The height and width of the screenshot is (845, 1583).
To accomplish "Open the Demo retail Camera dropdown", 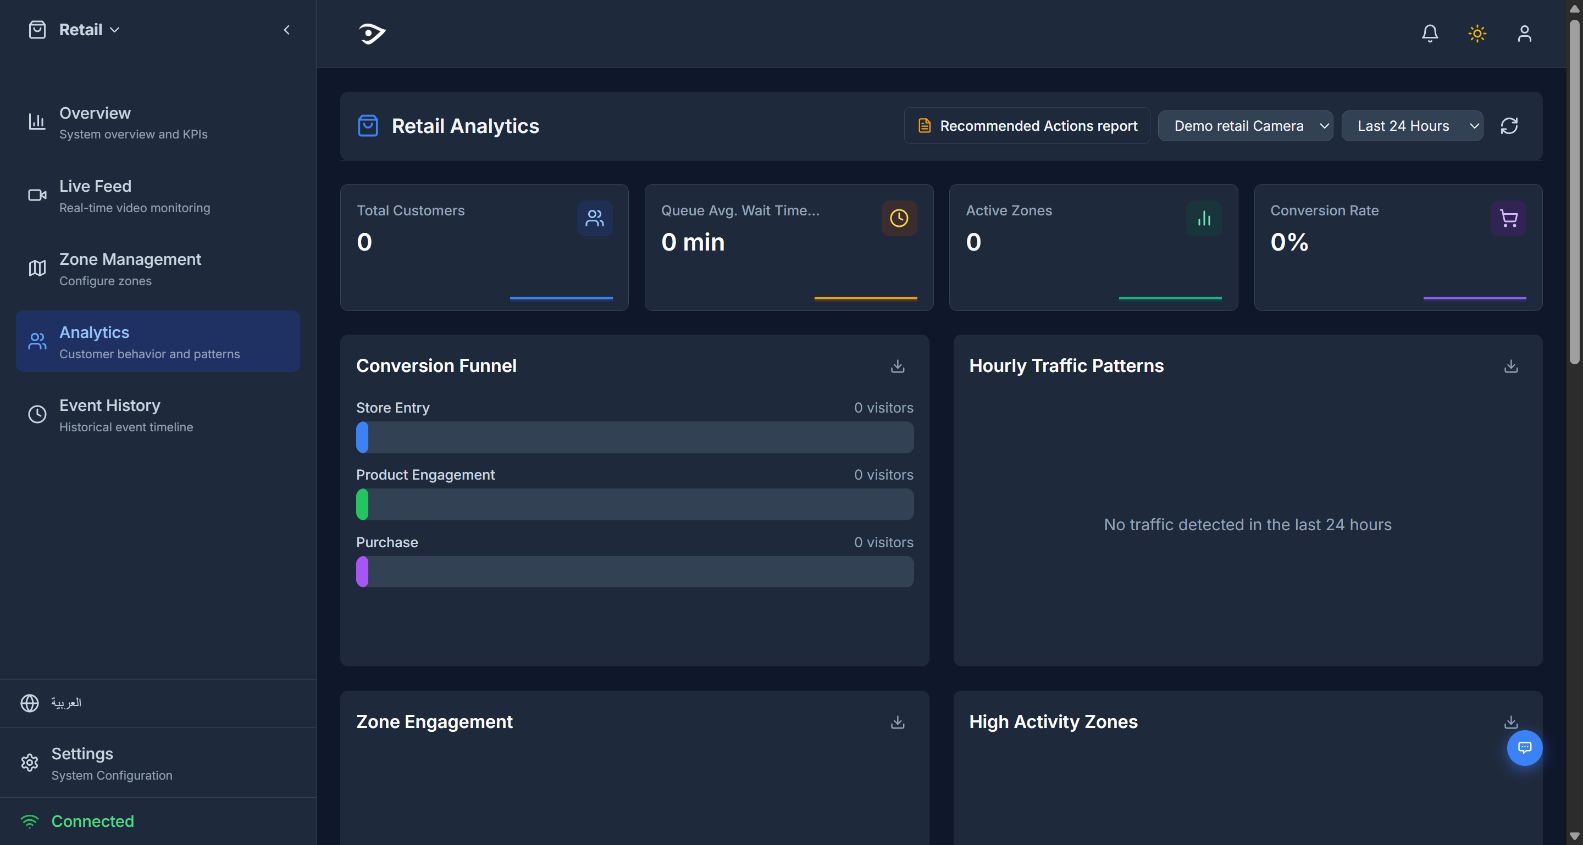I will coord(1245,126).
